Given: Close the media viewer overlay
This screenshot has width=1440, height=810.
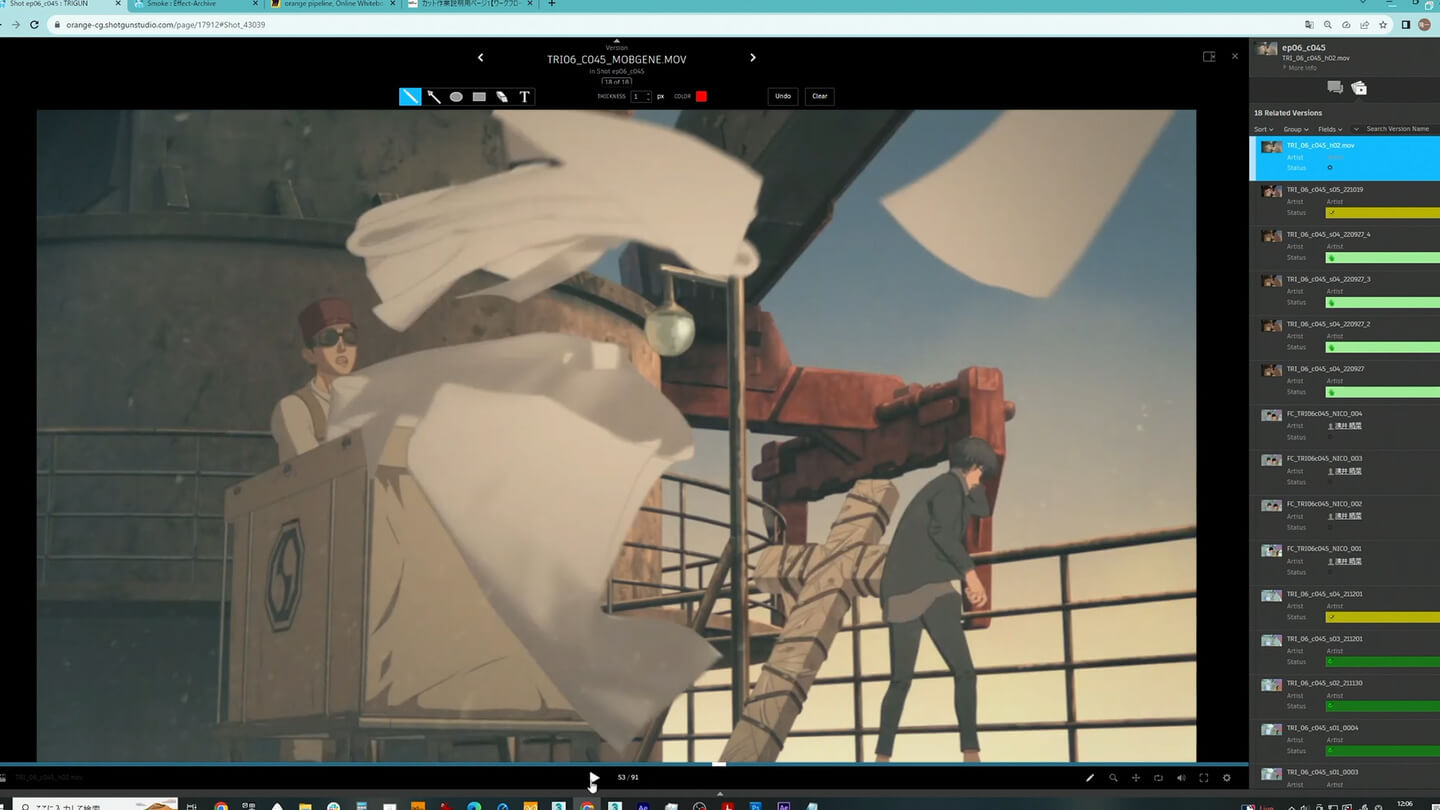Looking at the screenshot, I should 1235,57.
